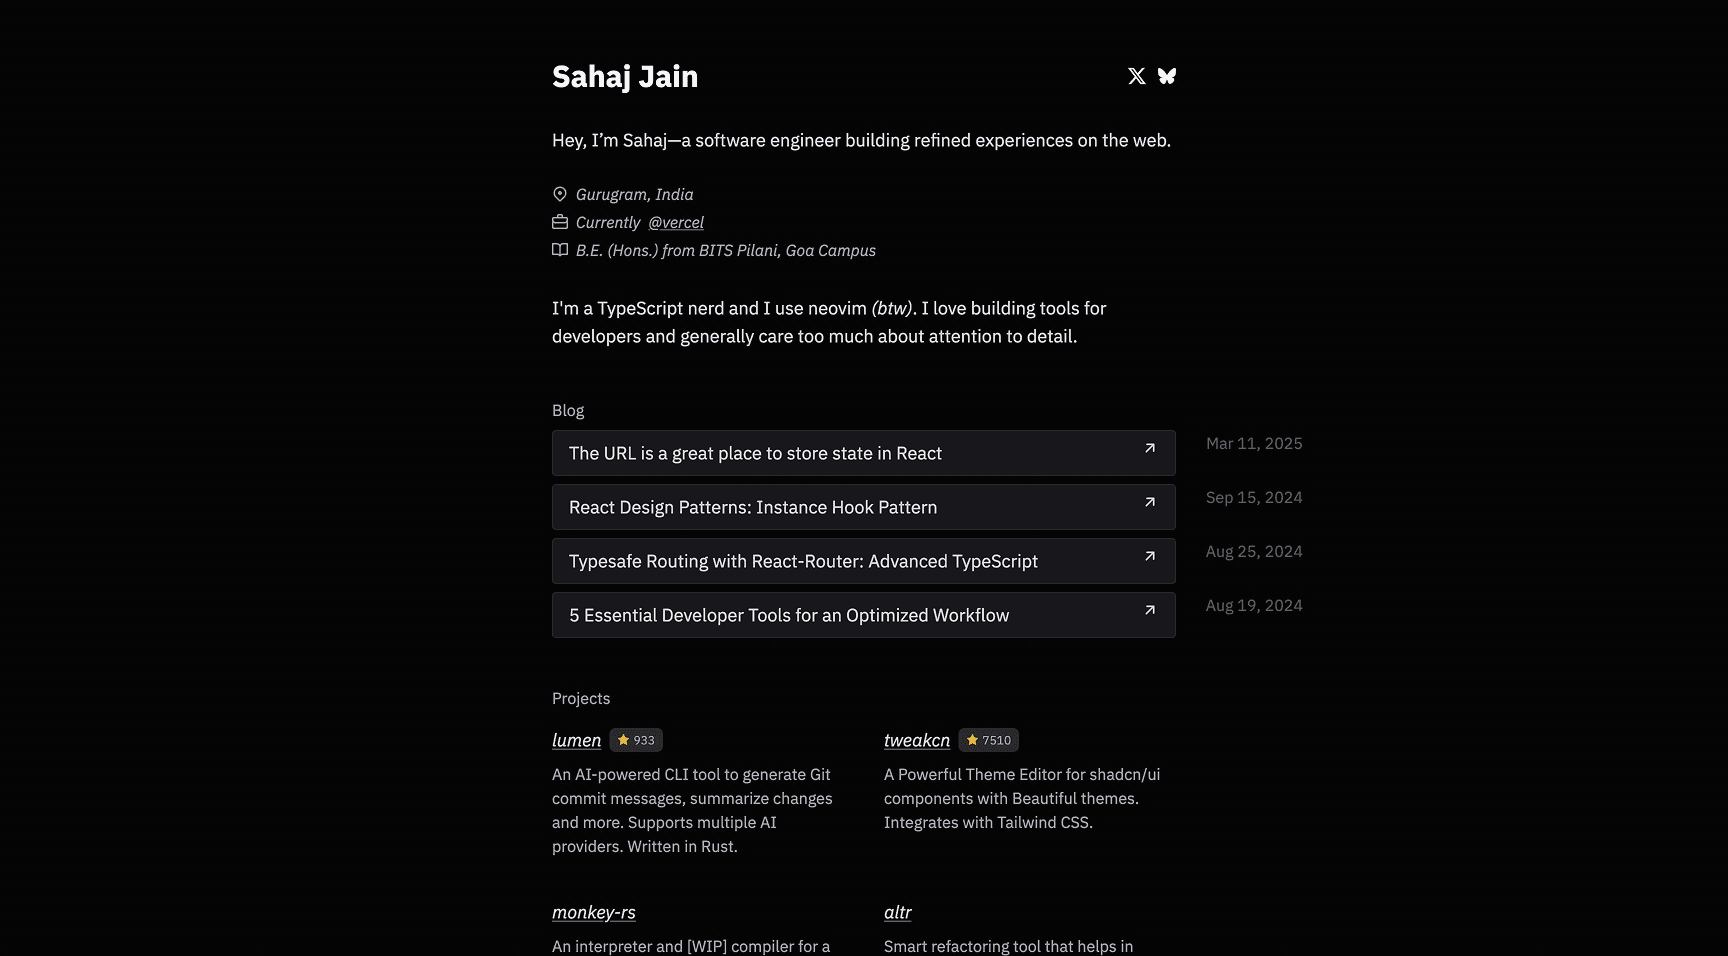Image resolution: width=1728 pixels, height=956 pixels.
Task: Open the Bluesky butterfly icon
Action: [1167, 76]
